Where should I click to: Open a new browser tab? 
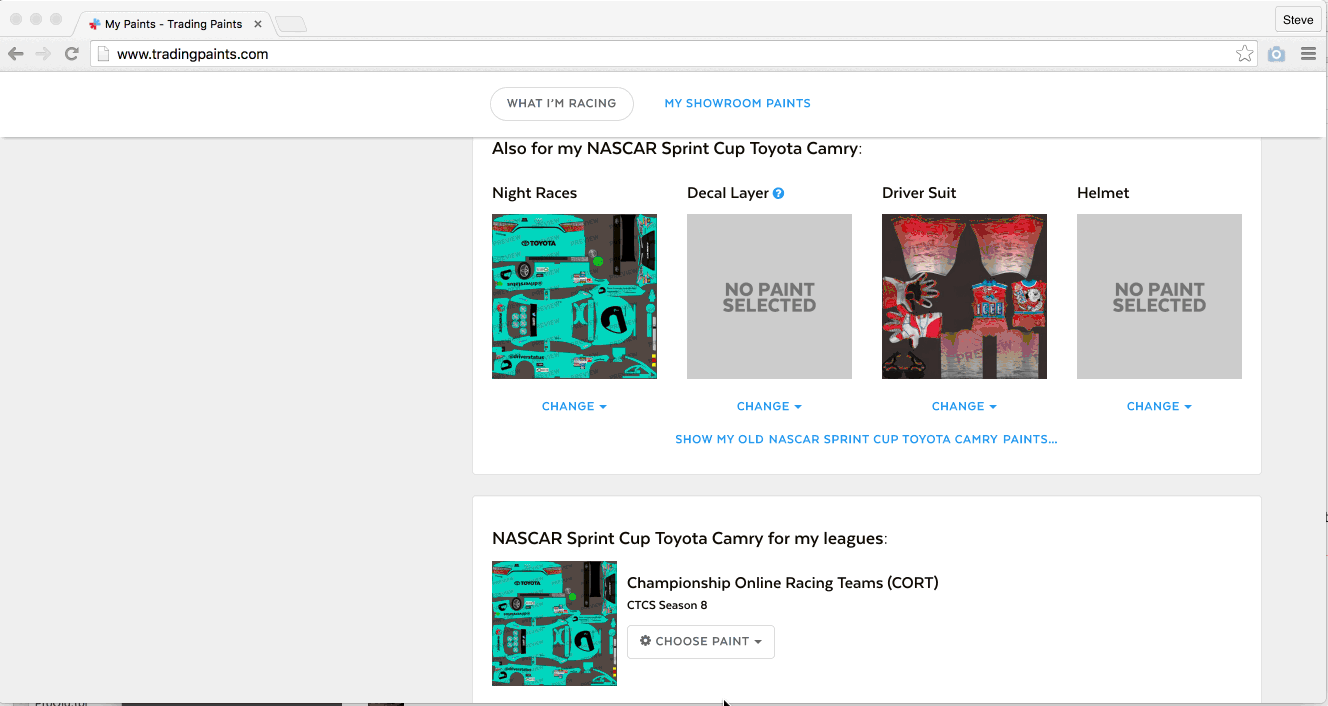(x=290, y=24)
